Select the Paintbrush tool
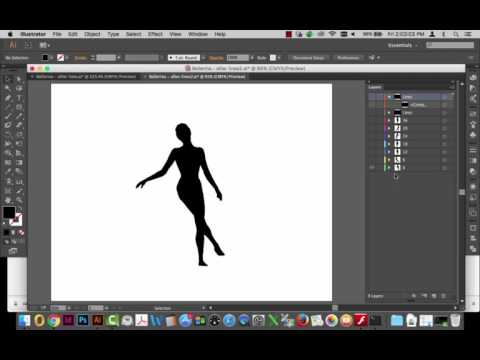The width and height of the screenshot is (480, 360). [x=8, y=116]
